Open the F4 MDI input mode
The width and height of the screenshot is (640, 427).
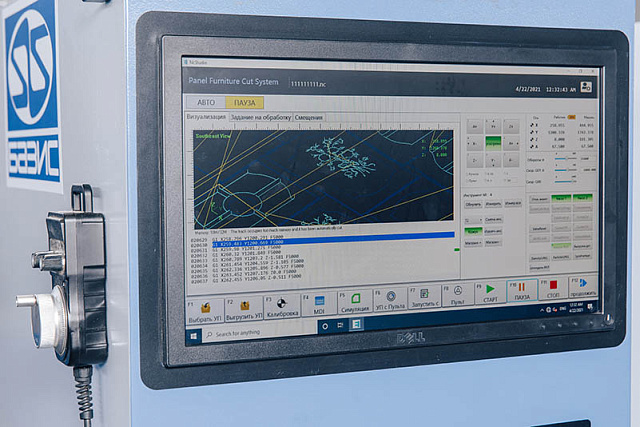(x=319, y=305)
